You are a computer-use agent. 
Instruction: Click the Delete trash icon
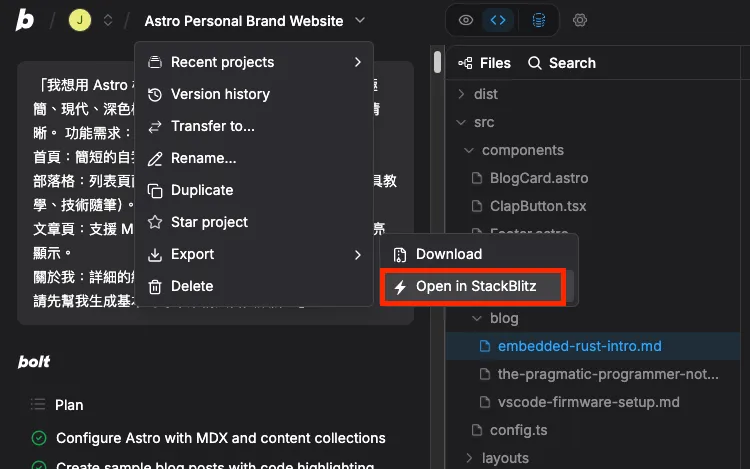click(155, 287)
